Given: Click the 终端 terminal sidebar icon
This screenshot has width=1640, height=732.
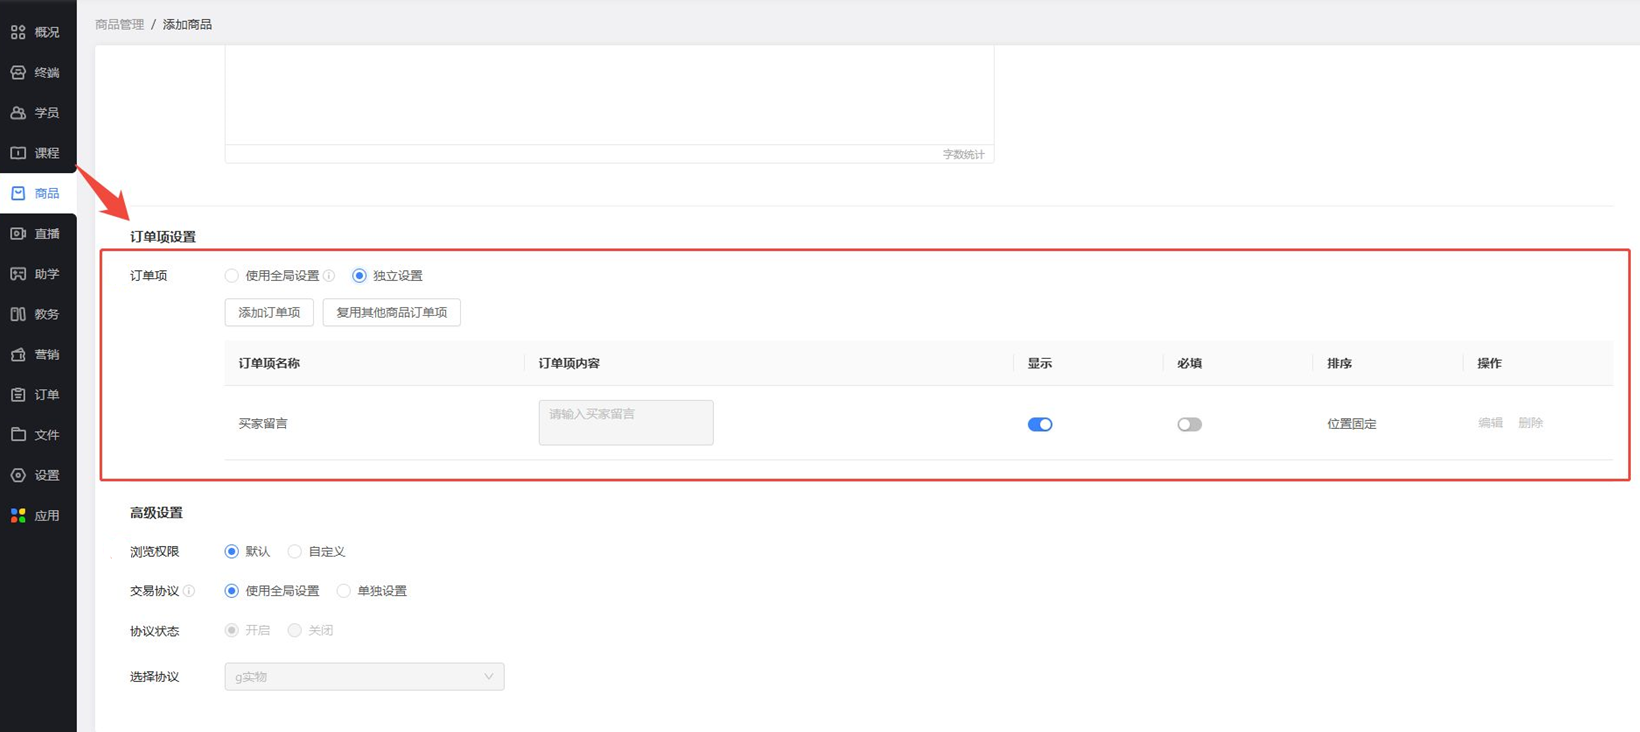Looking at the screenshot, I should [x=18, y=72].
